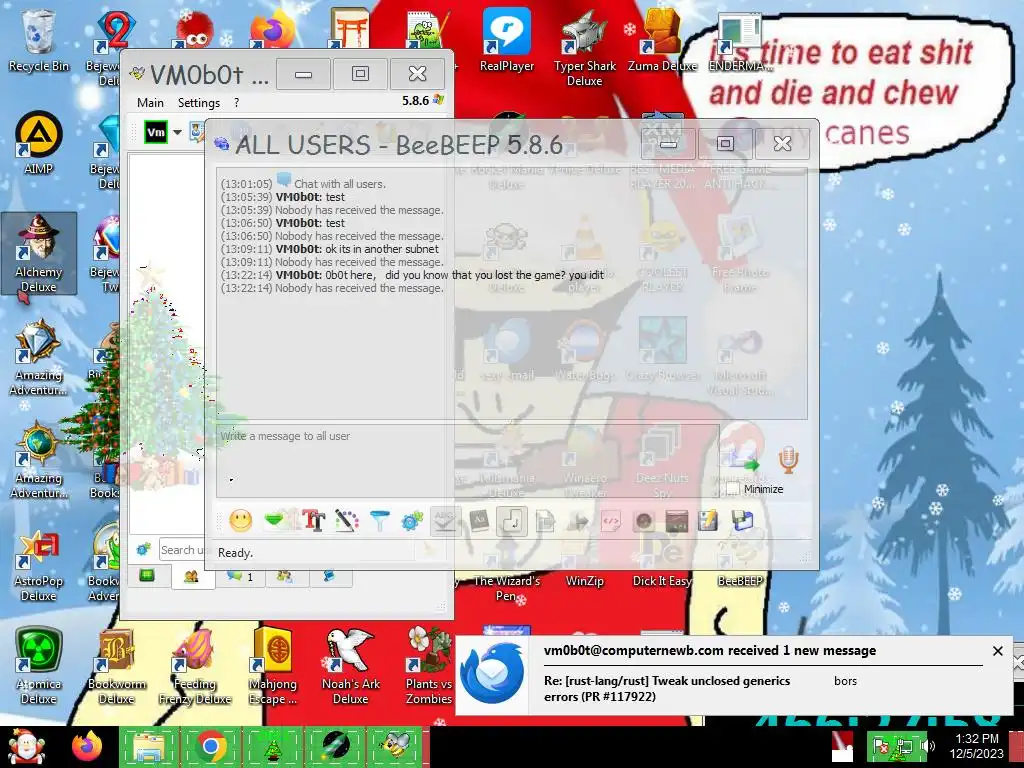Open the ? help menu
Image resolution: width=1024 pixels, height=768 pixels.
(x=236, y=103)
